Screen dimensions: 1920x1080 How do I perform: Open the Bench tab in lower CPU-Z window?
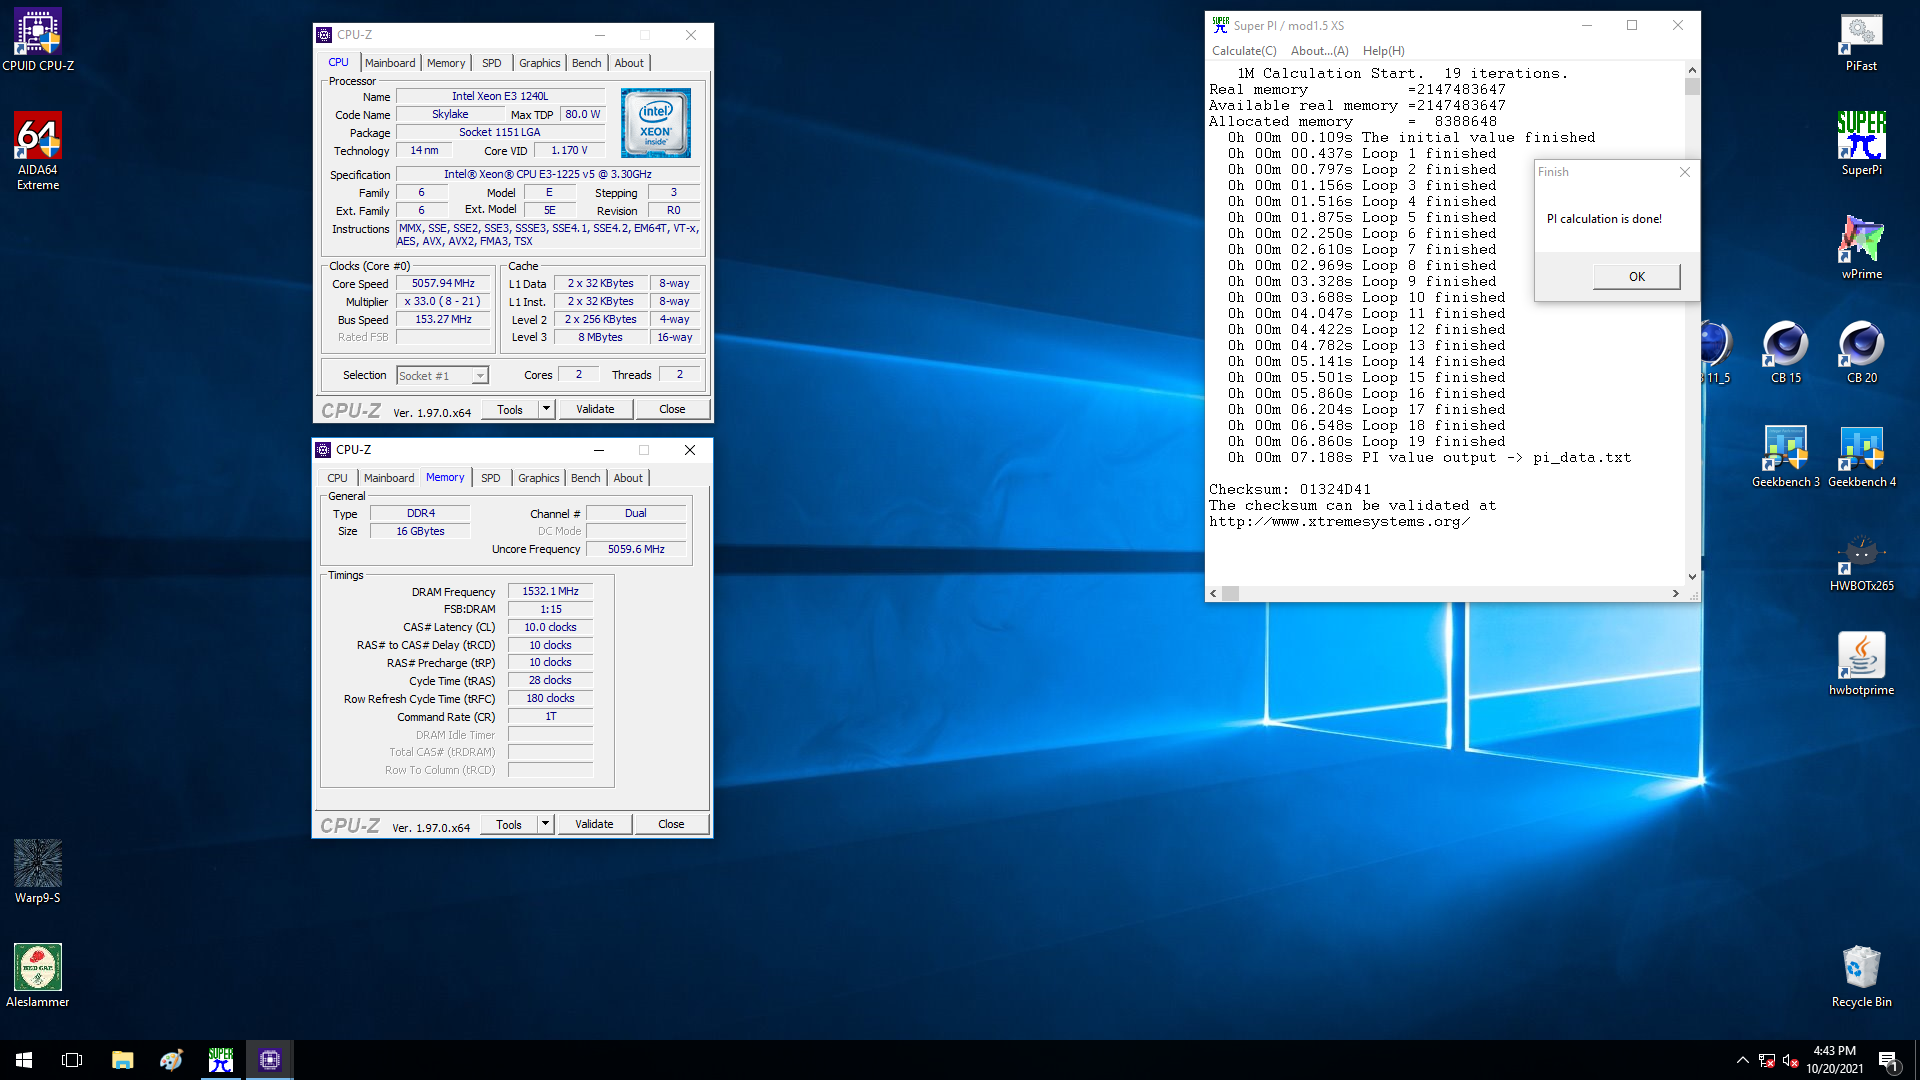click(x=586, y=478)
